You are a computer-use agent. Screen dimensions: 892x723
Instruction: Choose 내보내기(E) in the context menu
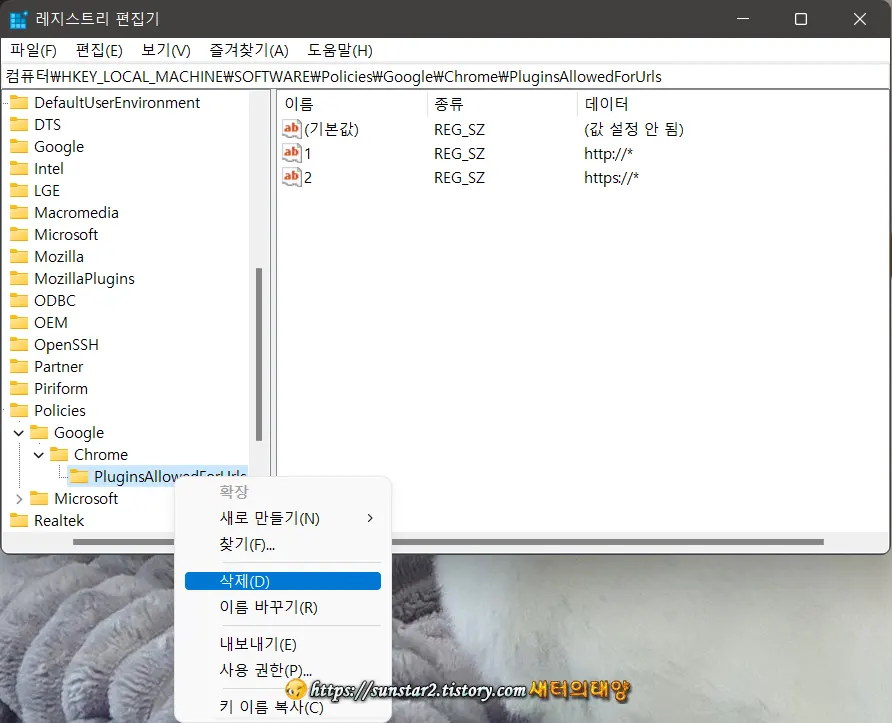pyautogui.click(x=283, y=644)
